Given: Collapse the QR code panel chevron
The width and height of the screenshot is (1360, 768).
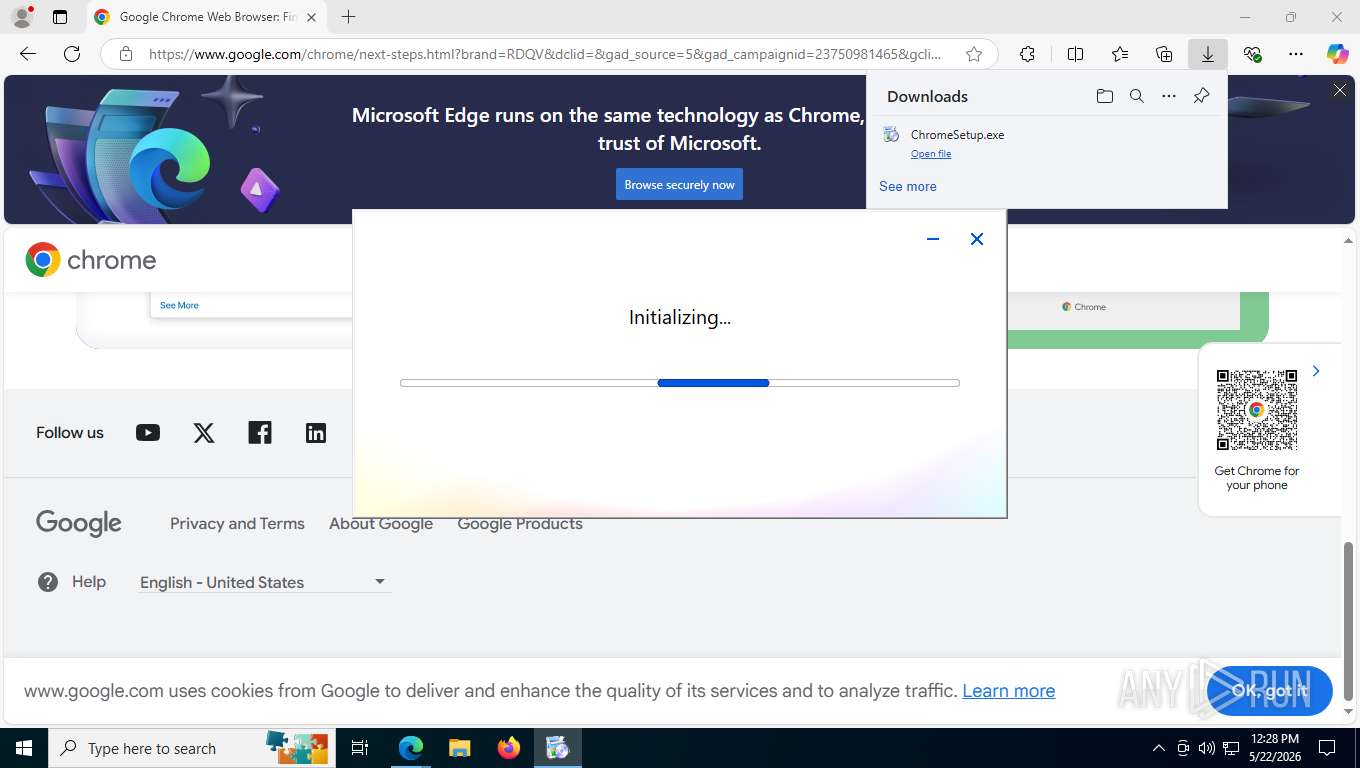Looking at the screenshot, I should 1316,371.
